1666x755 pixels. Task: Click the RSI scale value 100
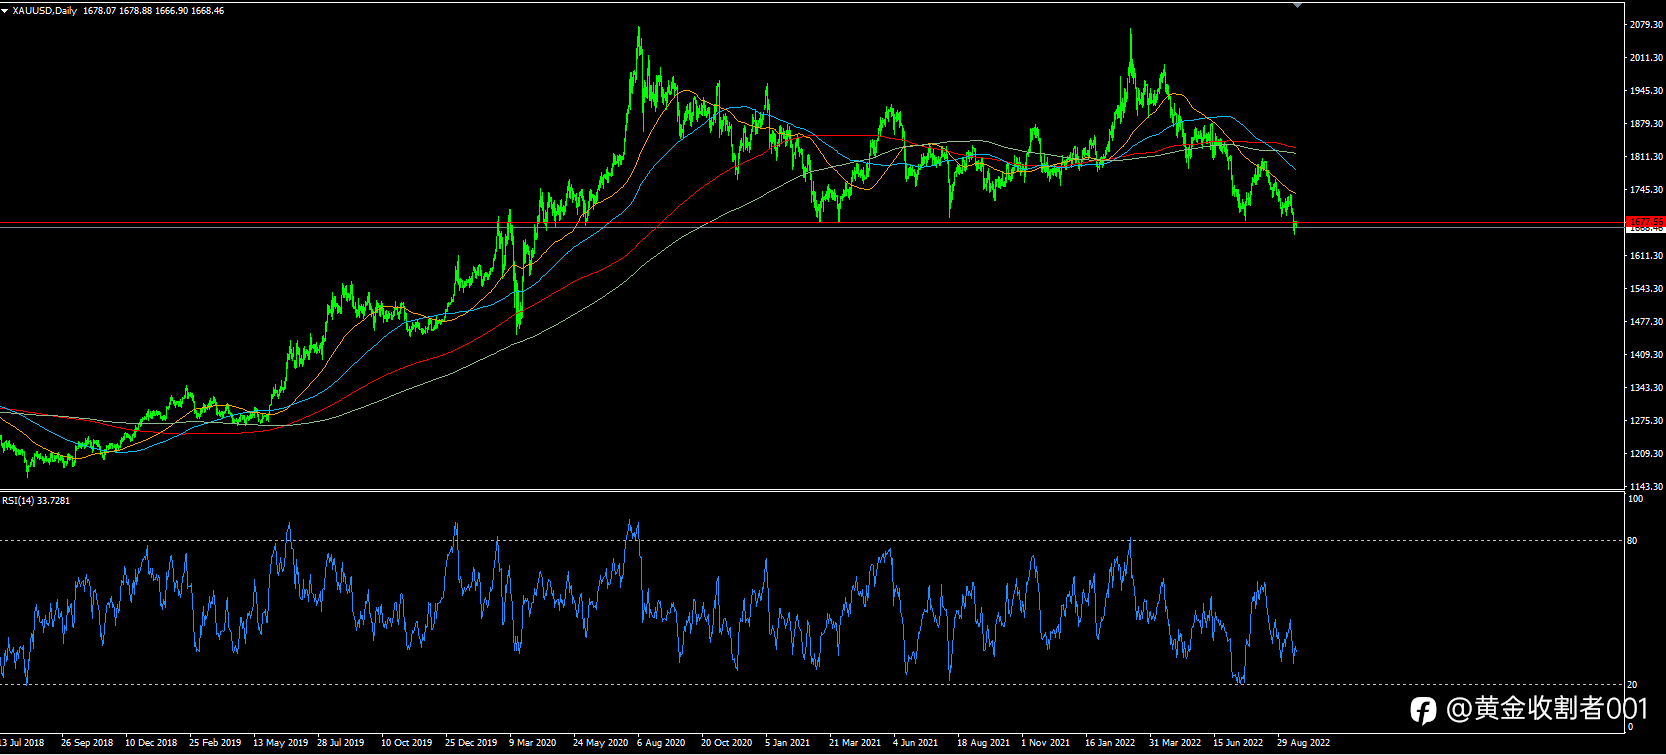pos(1636,499)
